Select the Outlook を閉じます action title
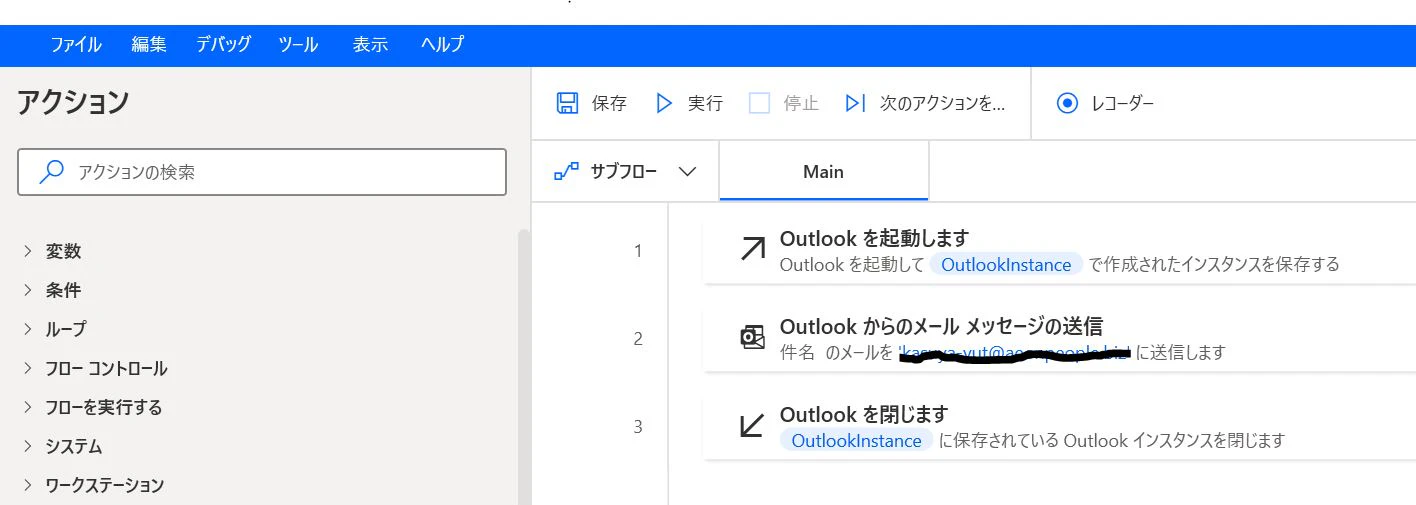The width and height of the screenshot is (1416, 505). [x=863, y=414]
